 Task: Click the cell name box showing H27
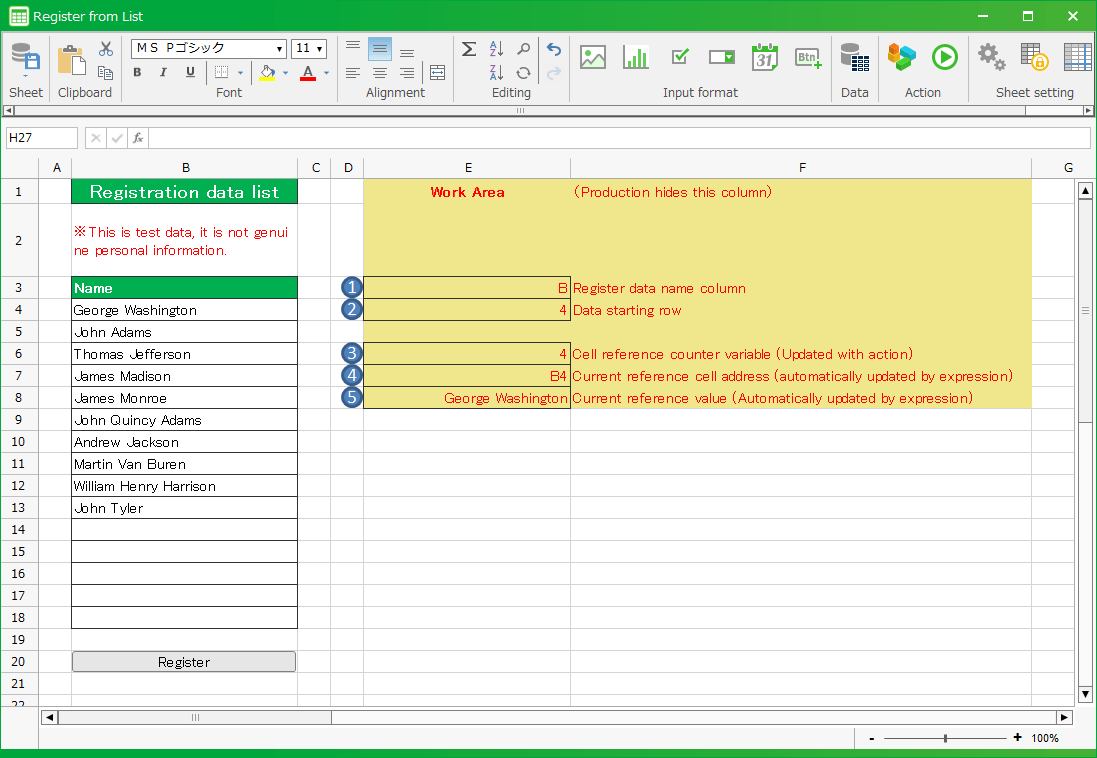tap(41, 138)
